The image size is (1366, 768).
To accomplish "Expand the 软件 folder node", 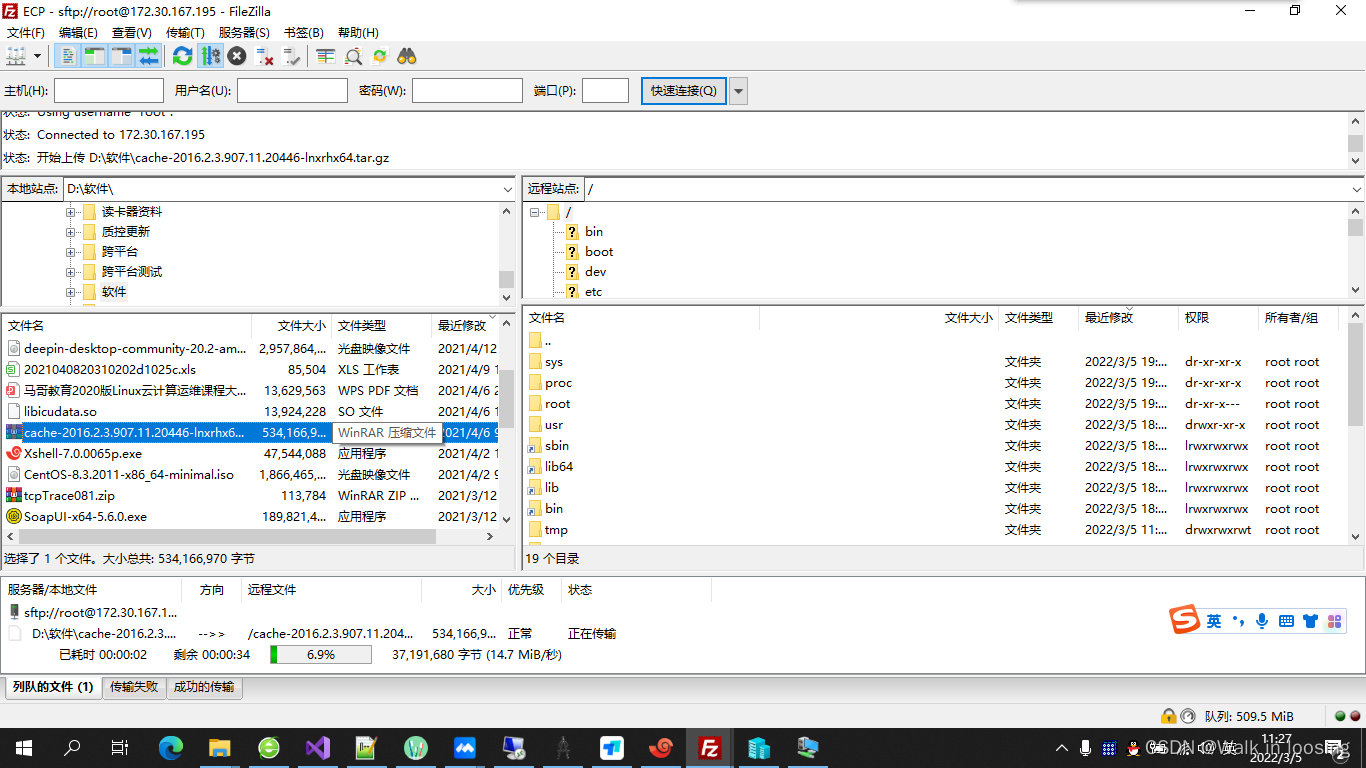I will 71,292.
